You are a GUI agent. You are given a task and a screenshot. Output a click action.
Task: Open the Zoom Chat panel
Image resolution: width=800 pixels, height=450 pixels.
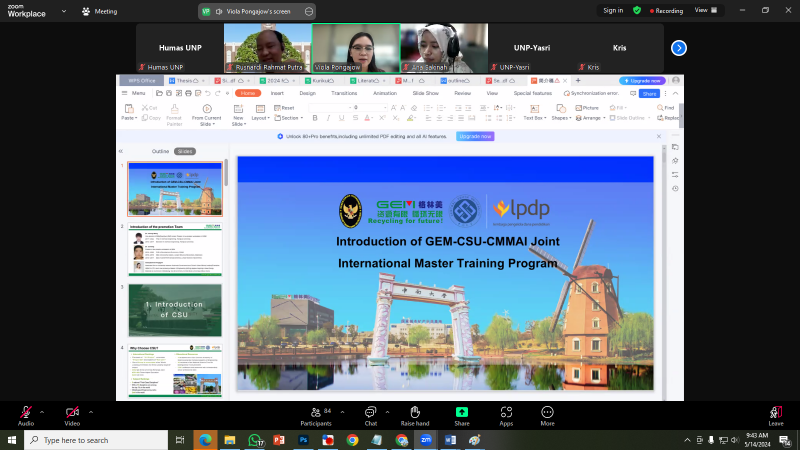[x=370, y=416]
